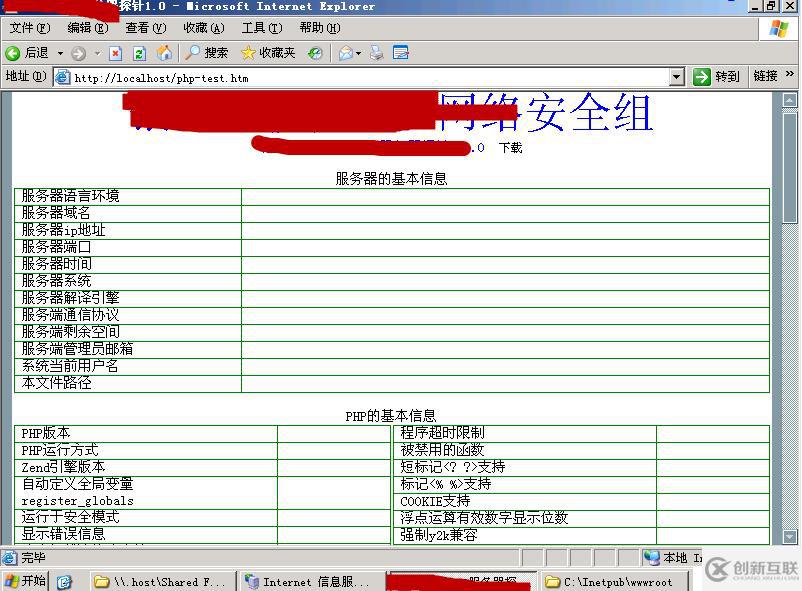The height and width of the screenshot is (591, 802).
Task: Open the 查看(V) menu
Action: coord(146,28)
